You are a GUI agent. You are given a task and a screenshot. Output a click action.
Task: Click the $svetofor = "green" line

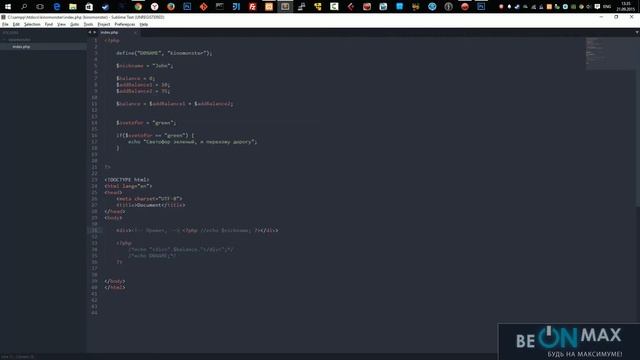tap(146, 122)
